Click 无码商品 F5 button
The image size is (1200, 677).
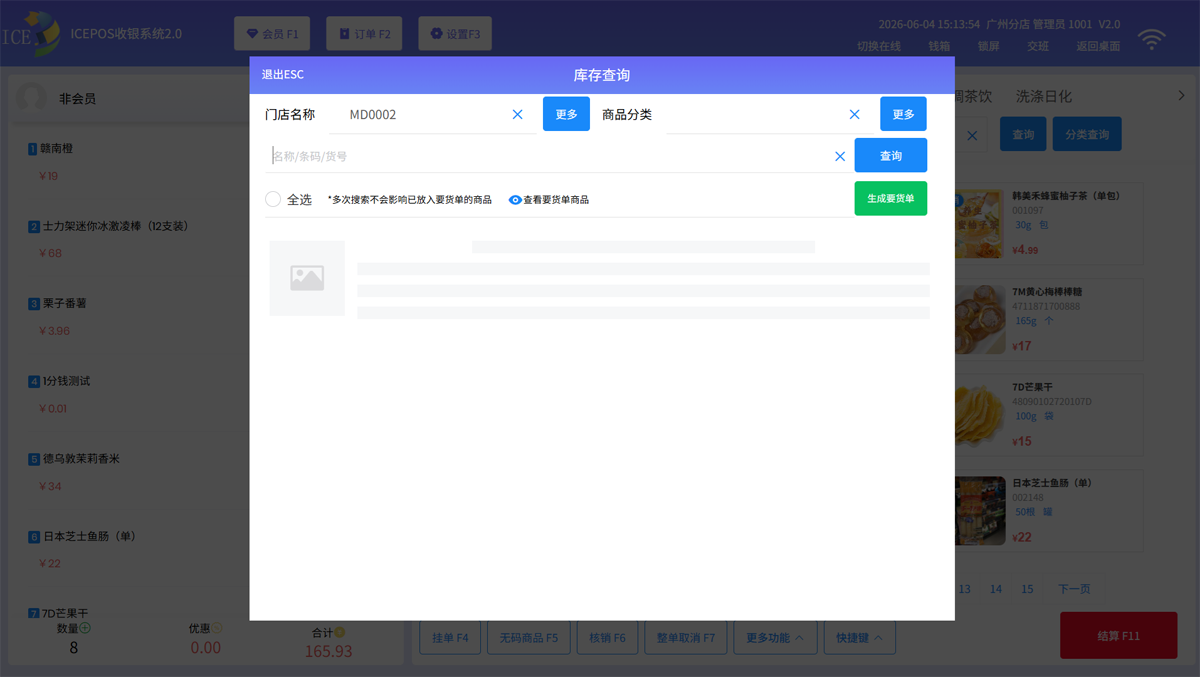tap(528, 638)
